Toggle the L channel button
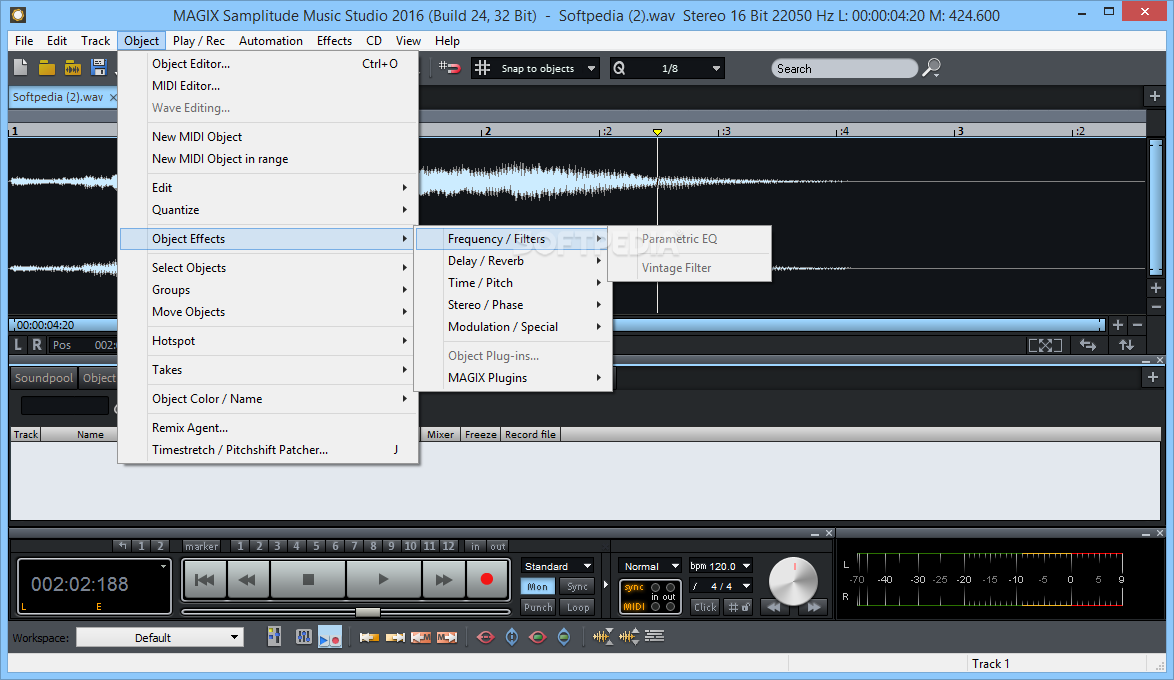Image resolution: width=1174 pixels, height=680 pixels. pyautogui.click(x=19, y=345)
